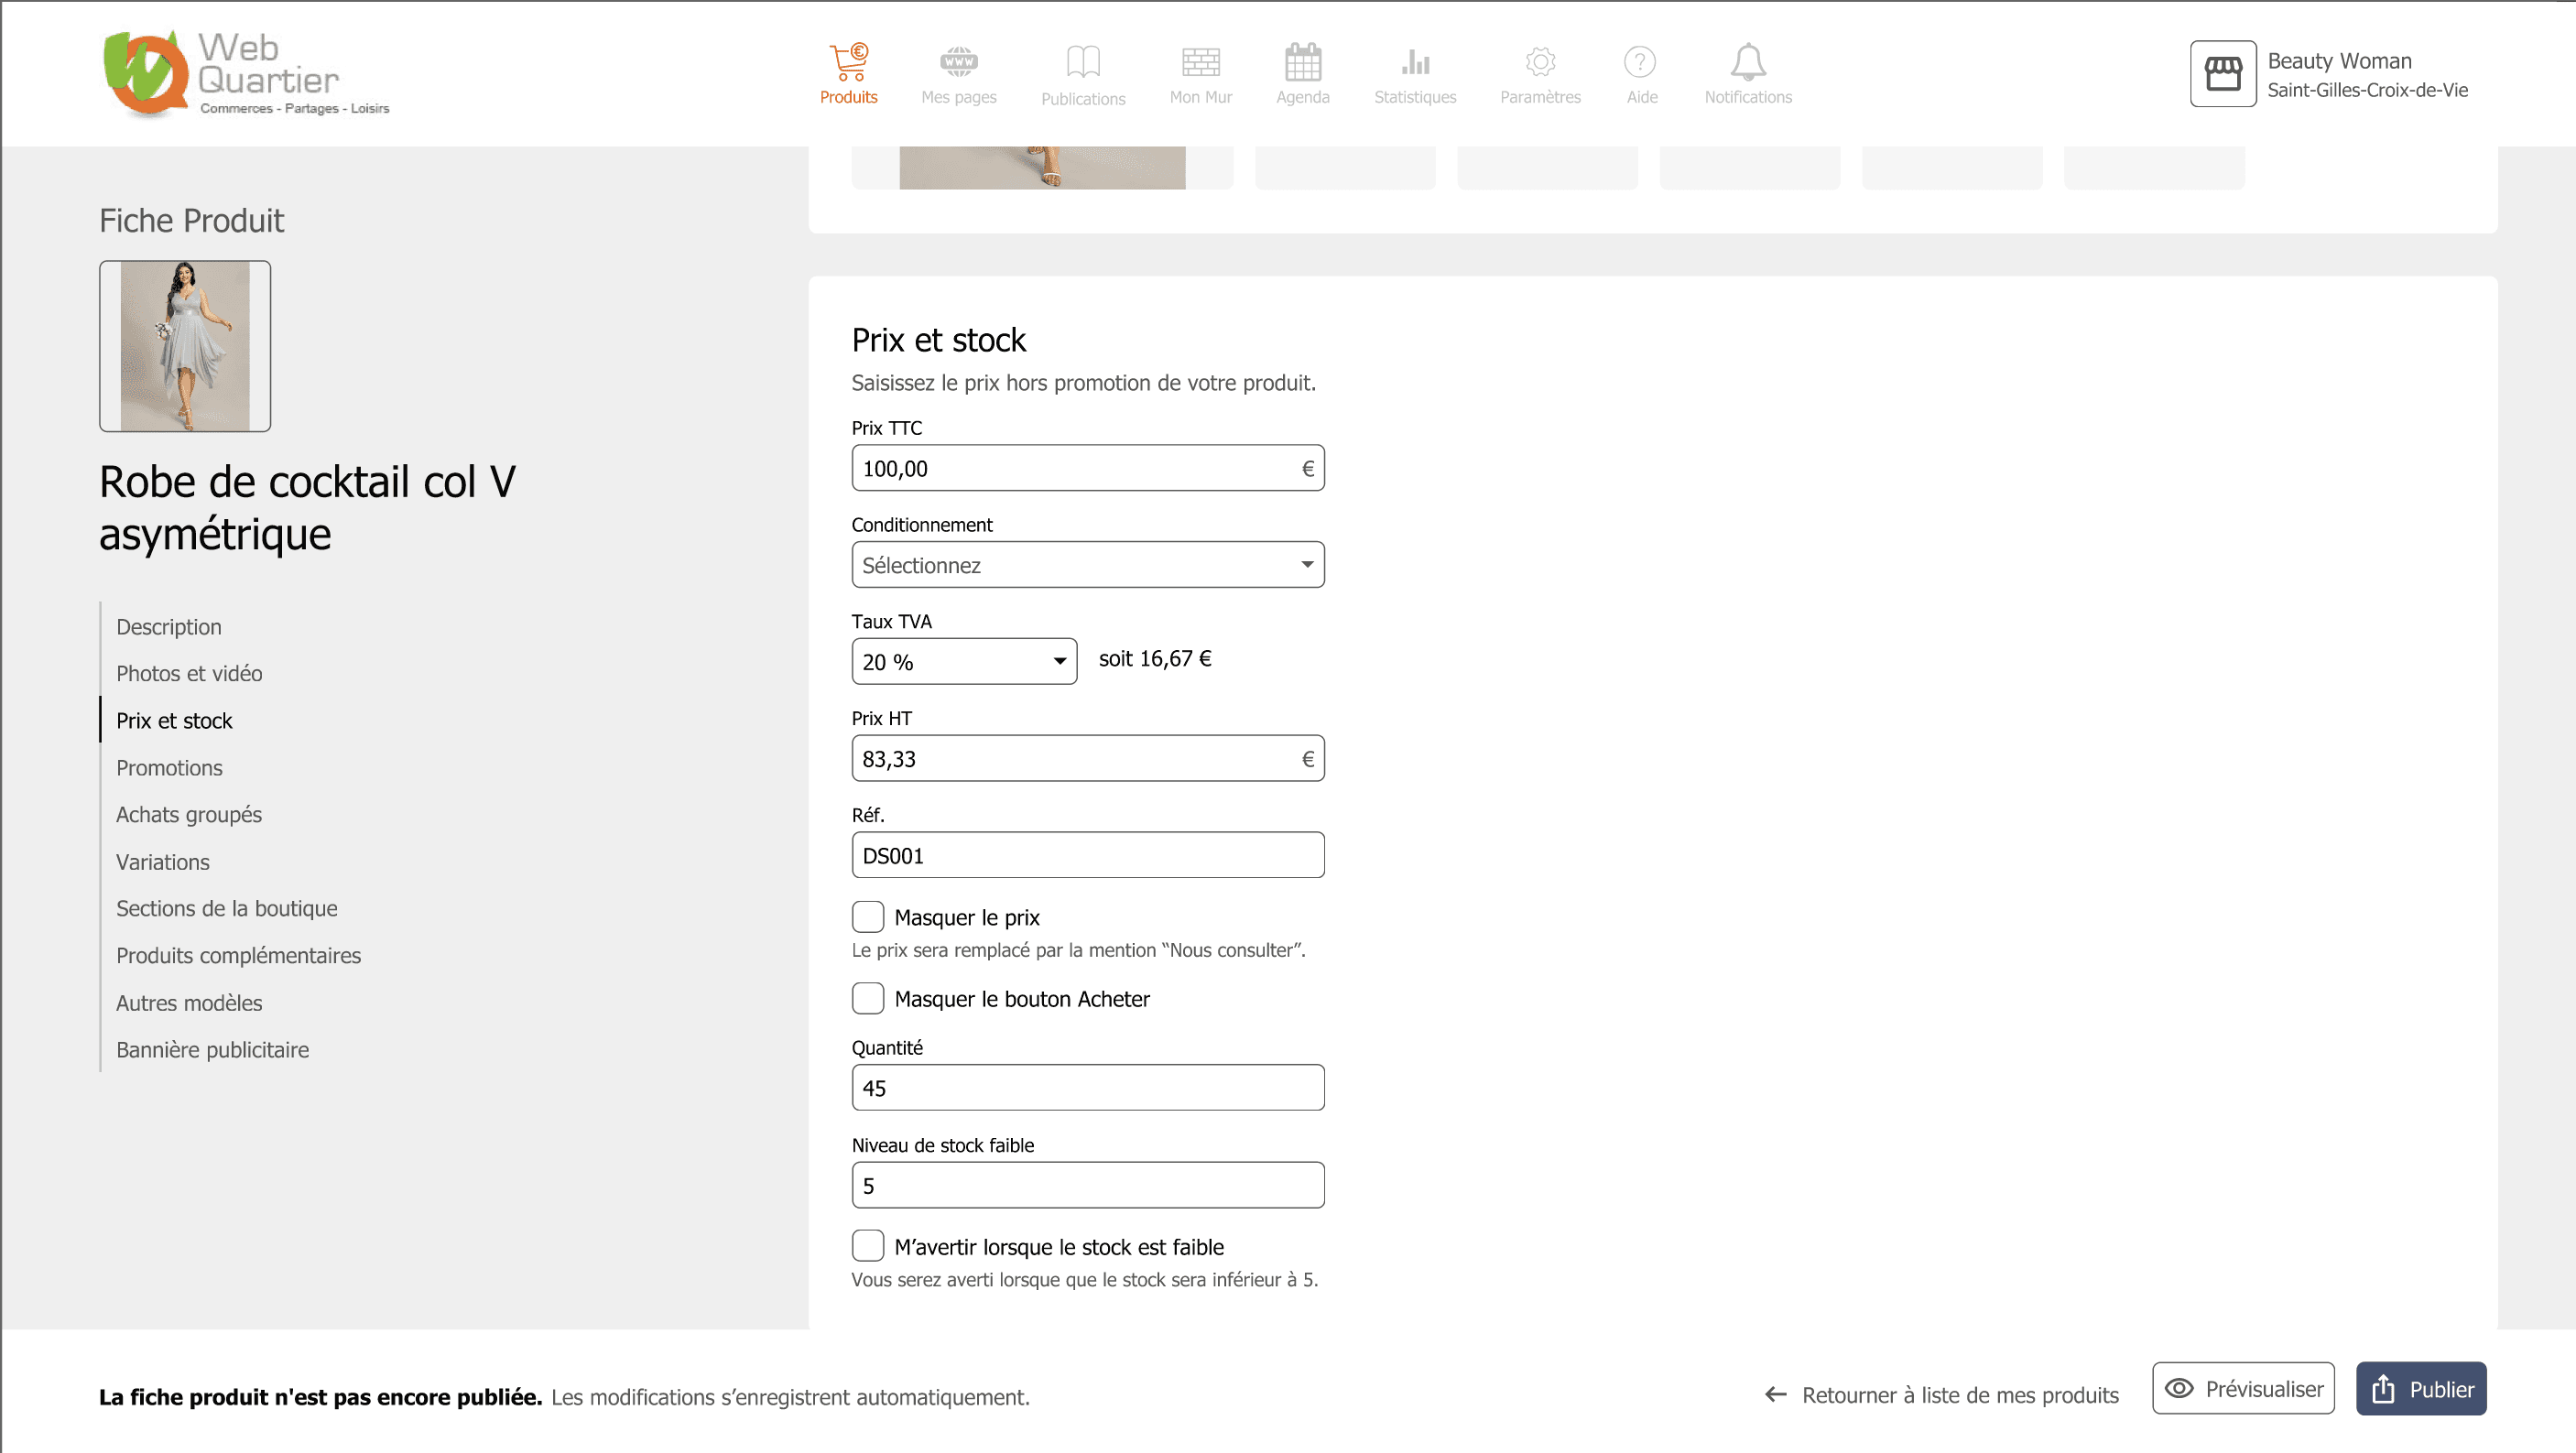Click the Beauty Woman shop icon
Screen dimensions: 2576x1453
tap(2222, 74)
